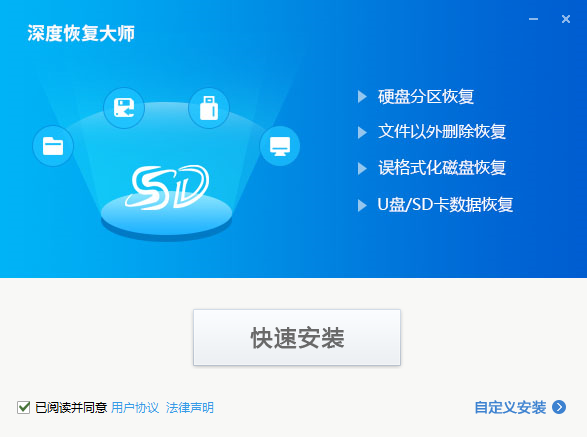Click the SD logo on the pedestal

167,187
